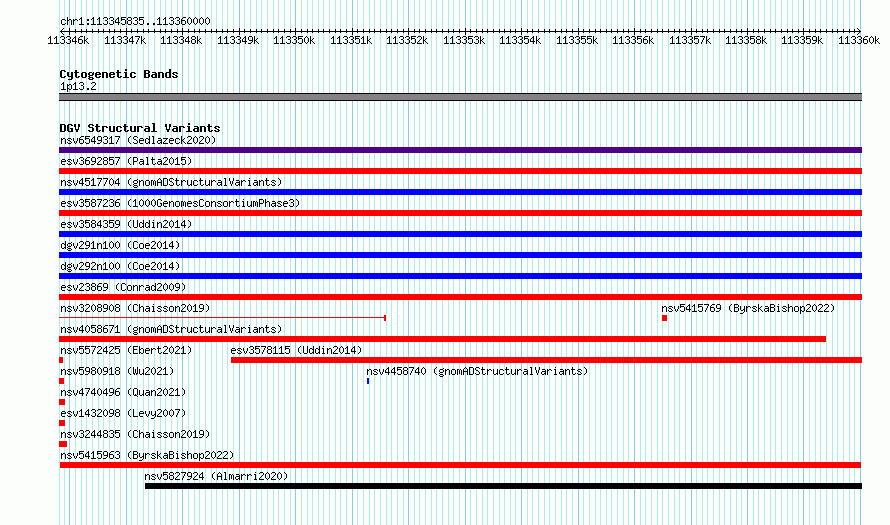Click the 113358k ruler tick label
Viewport: 890px width, 525px height.
746,40
